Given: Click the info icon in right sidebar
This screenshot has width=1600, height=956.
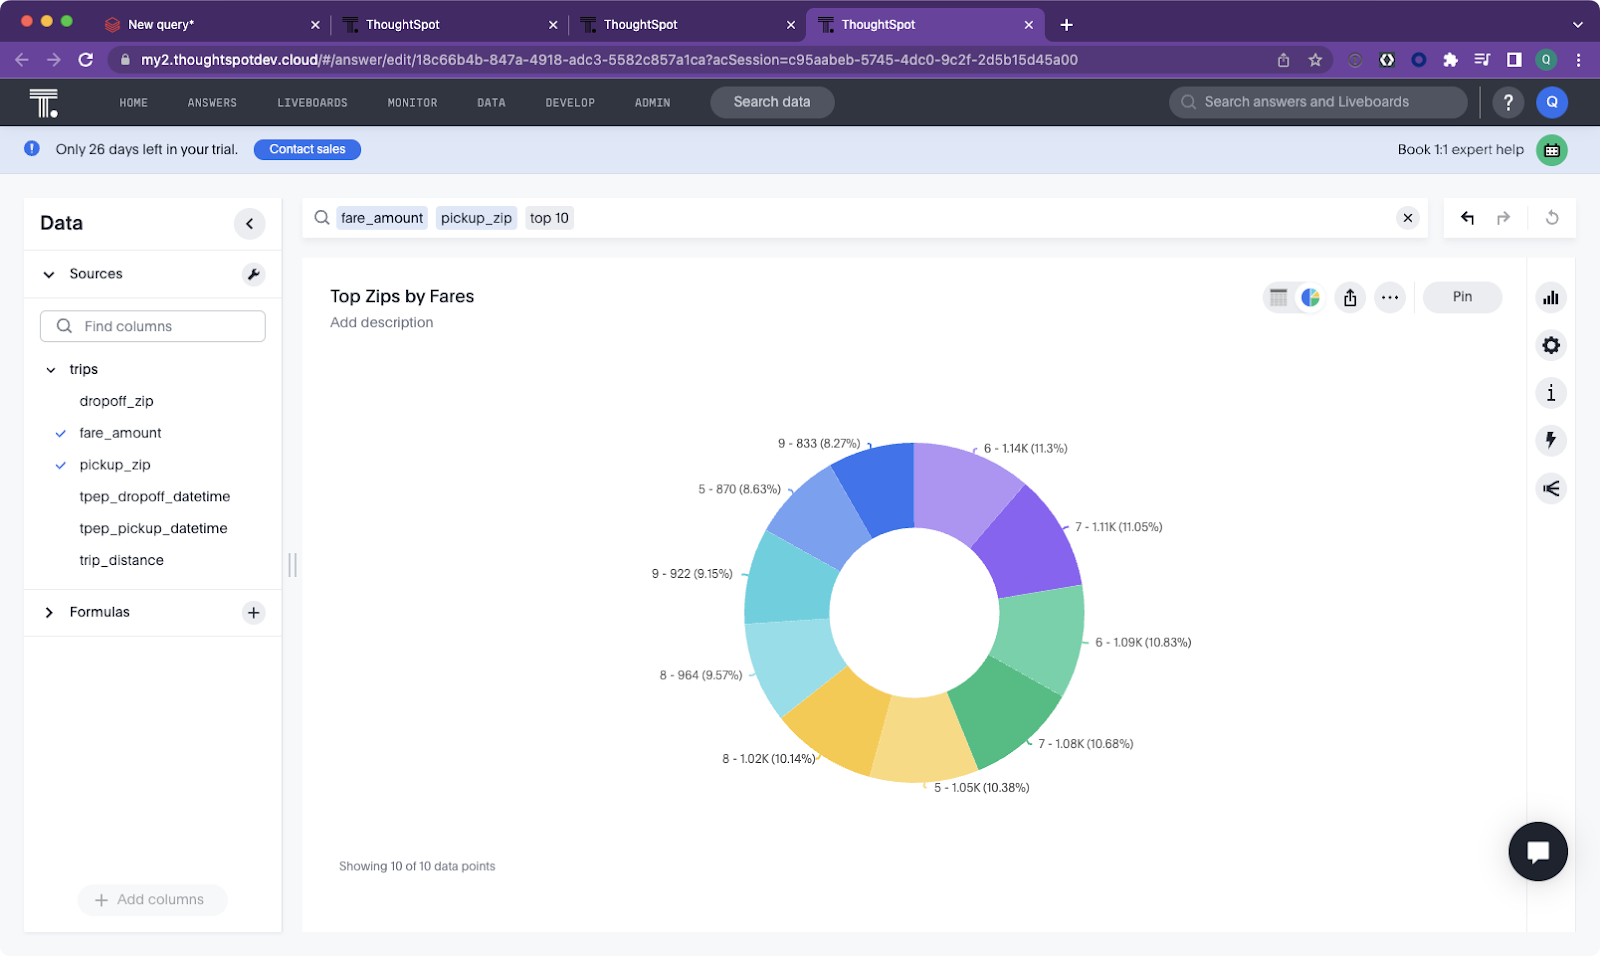Looking at the screenshot, I should [1550, 393].
